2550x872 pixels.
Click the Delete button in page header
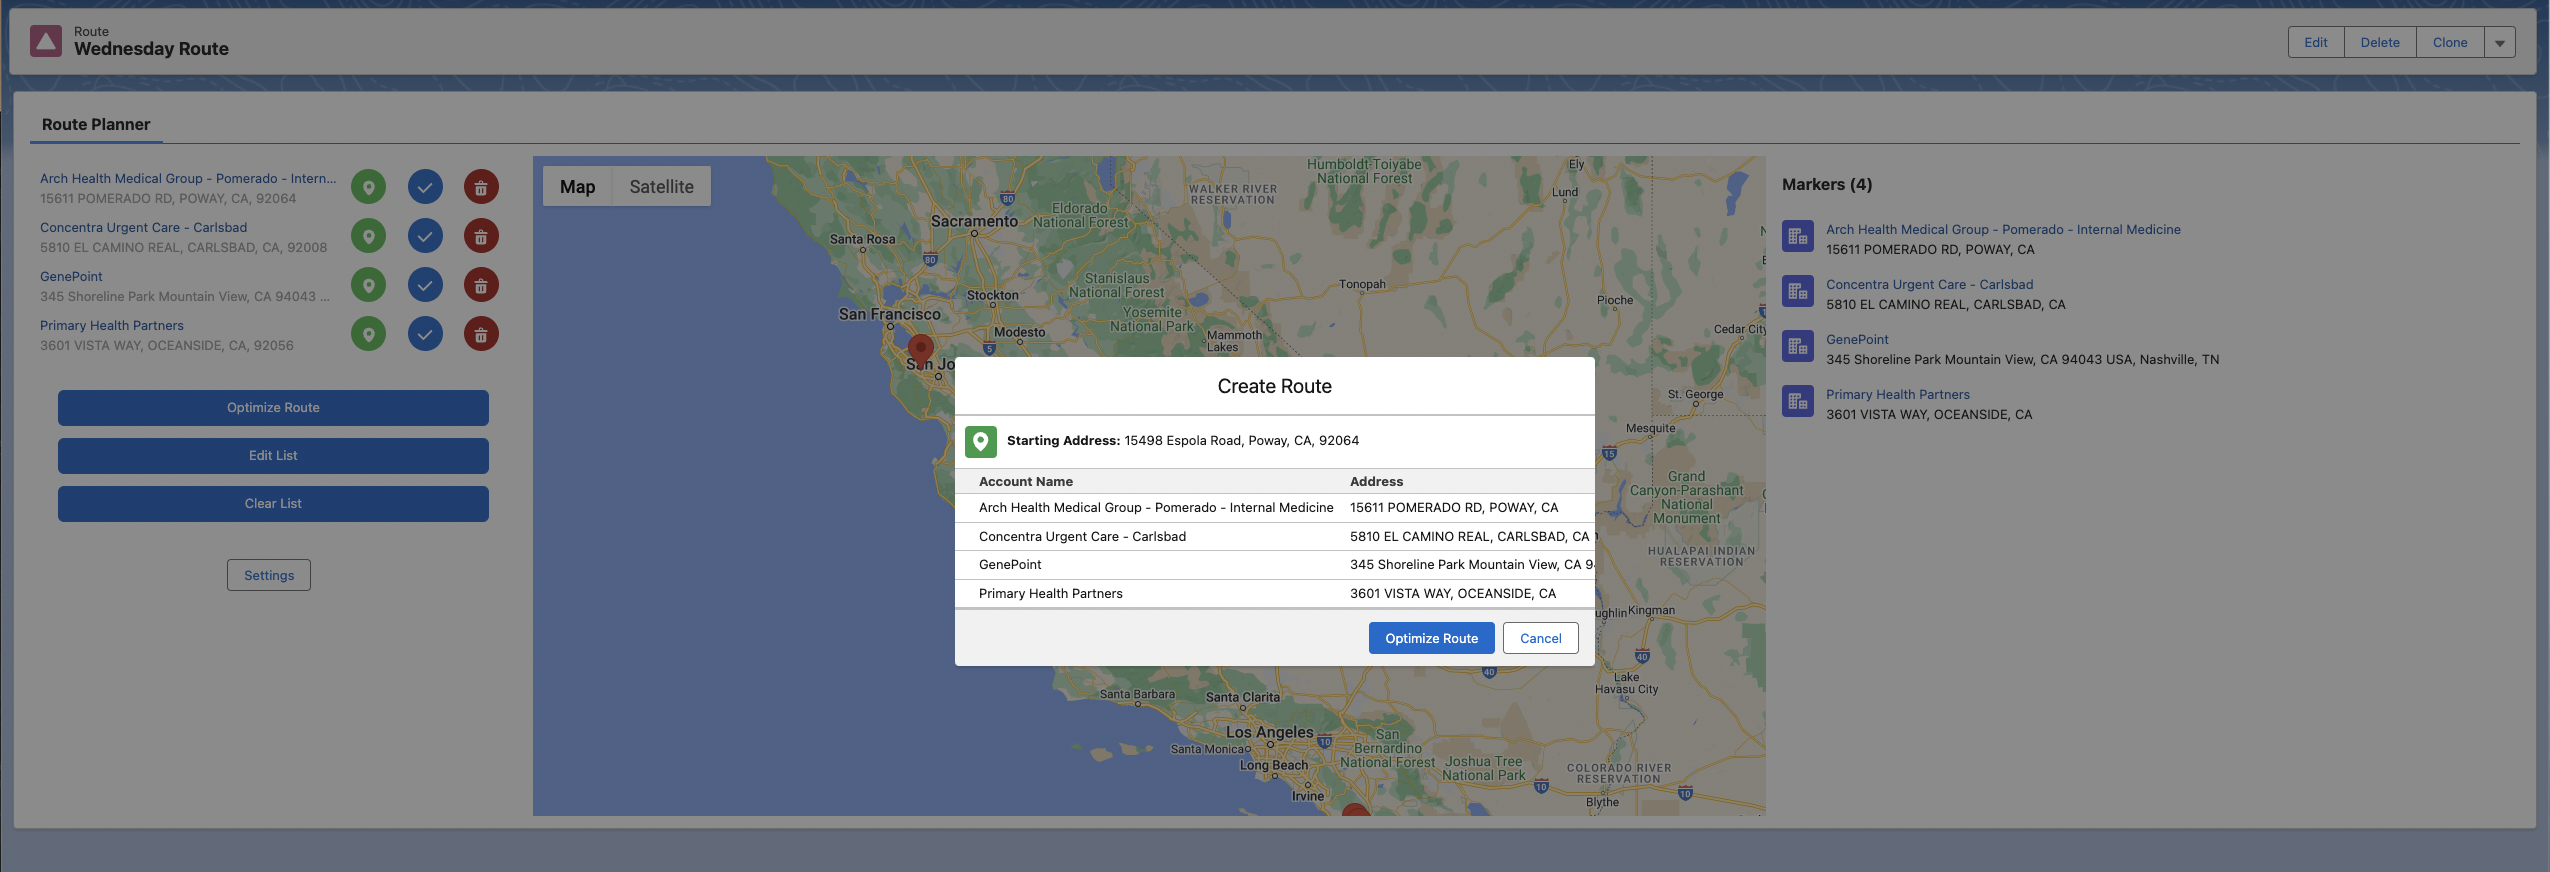[x=2379, y=42]
